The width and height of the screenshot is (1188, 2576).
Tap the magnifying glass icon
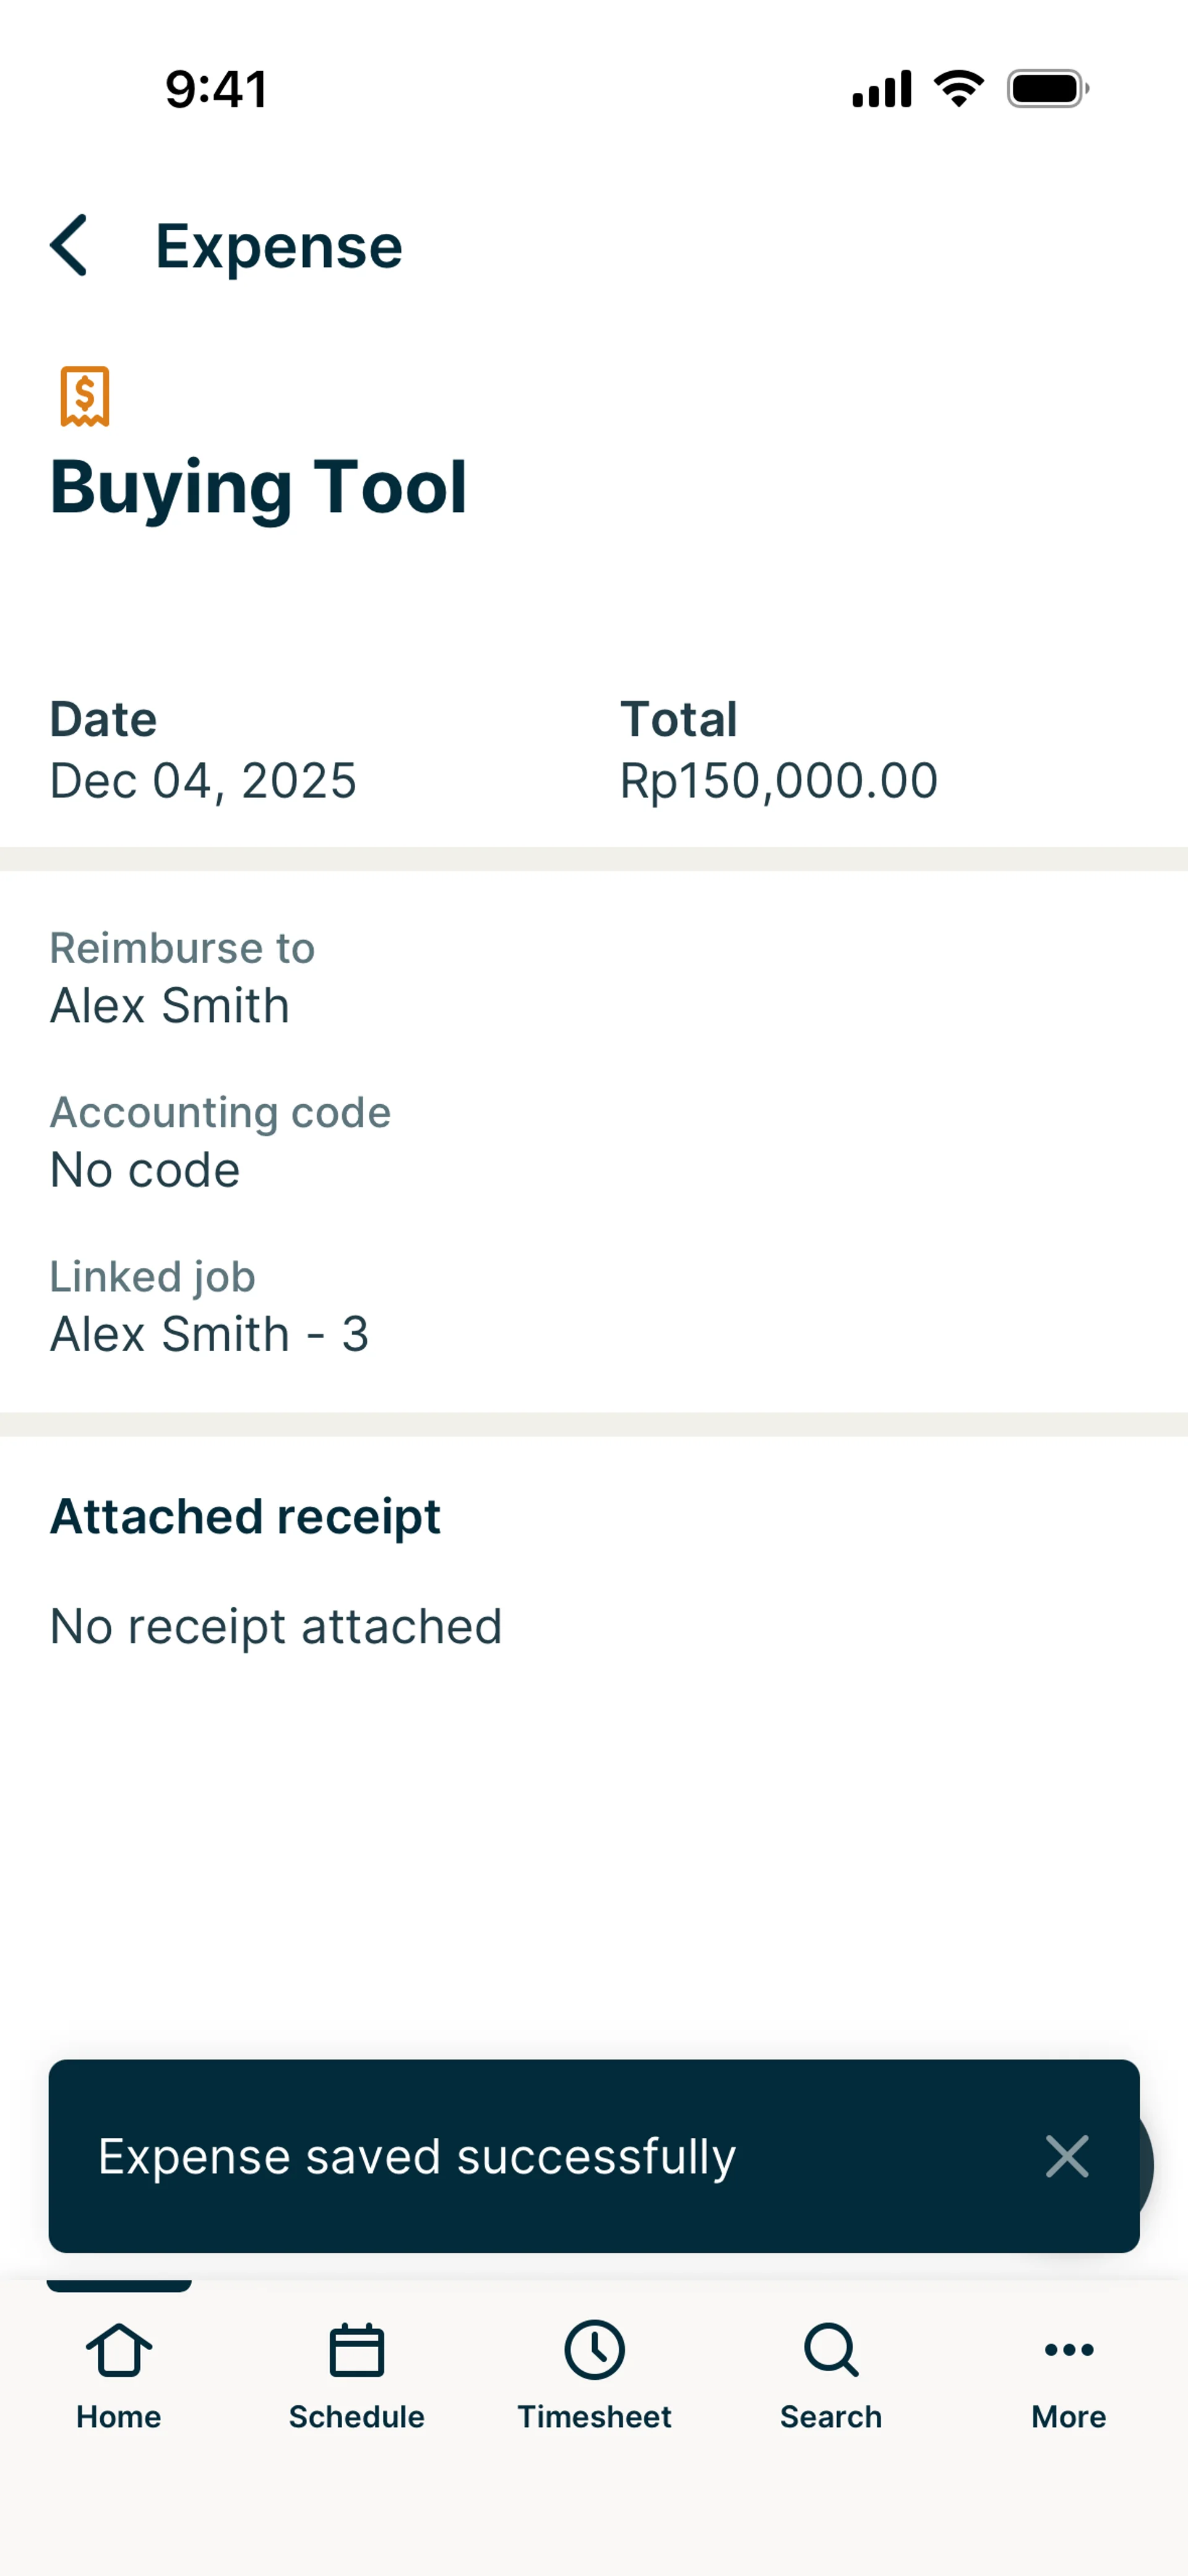click(831, 2350)
